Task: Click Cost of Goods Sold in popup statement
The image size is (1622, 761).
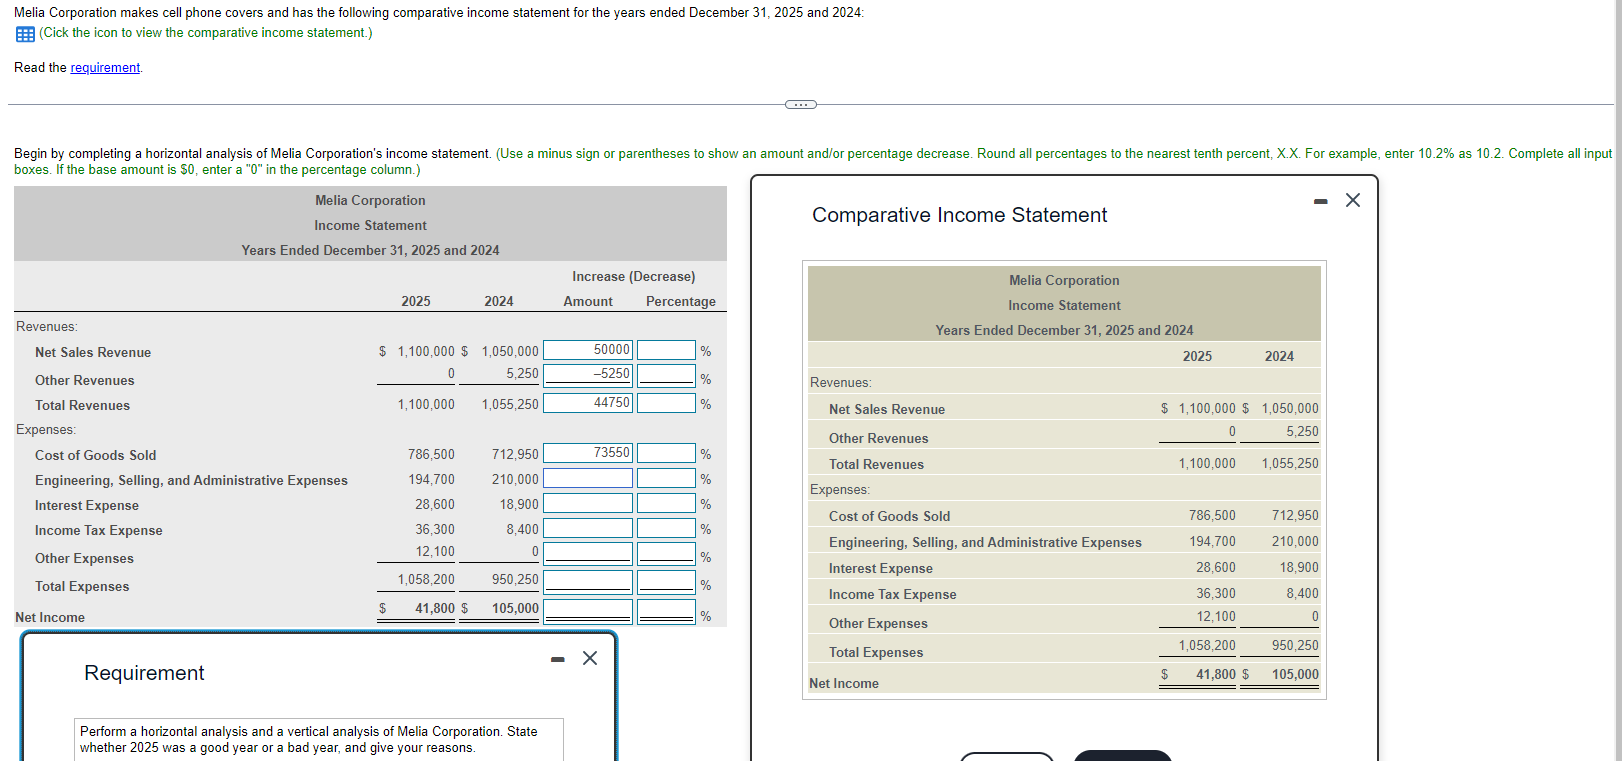Action: (889, 516)
